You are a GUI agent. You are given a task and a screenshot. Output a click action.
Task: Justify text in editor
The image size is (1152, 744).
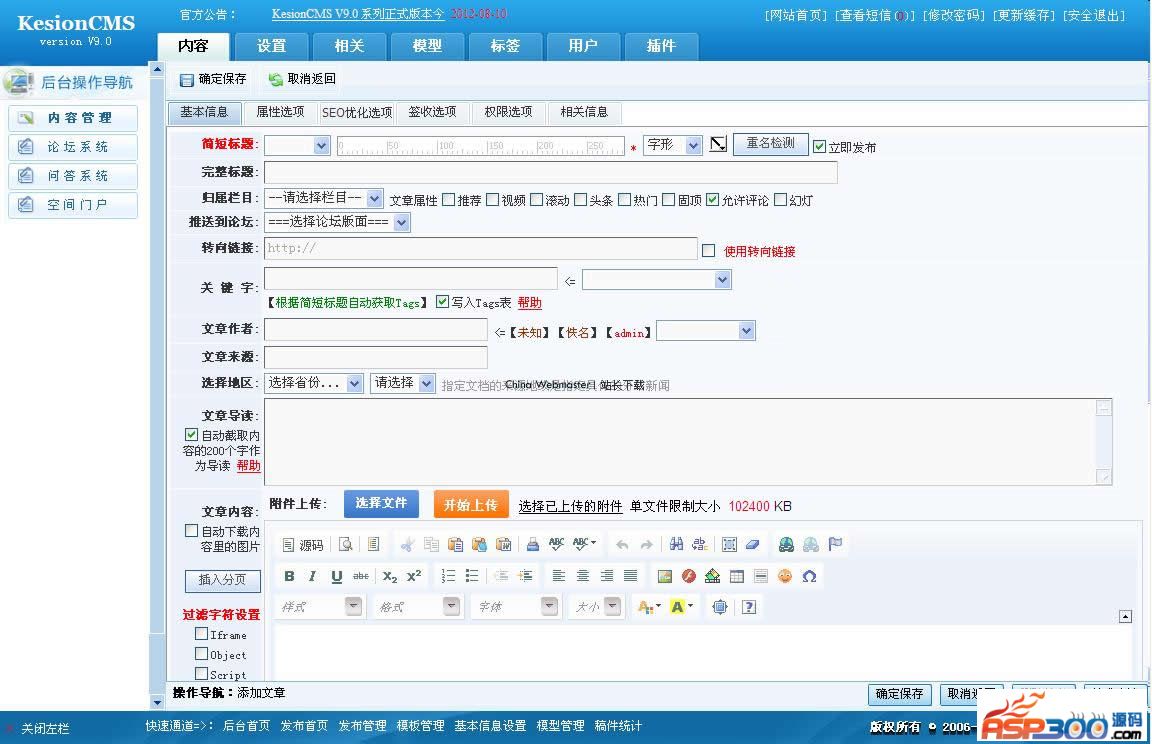click(630, 576)
